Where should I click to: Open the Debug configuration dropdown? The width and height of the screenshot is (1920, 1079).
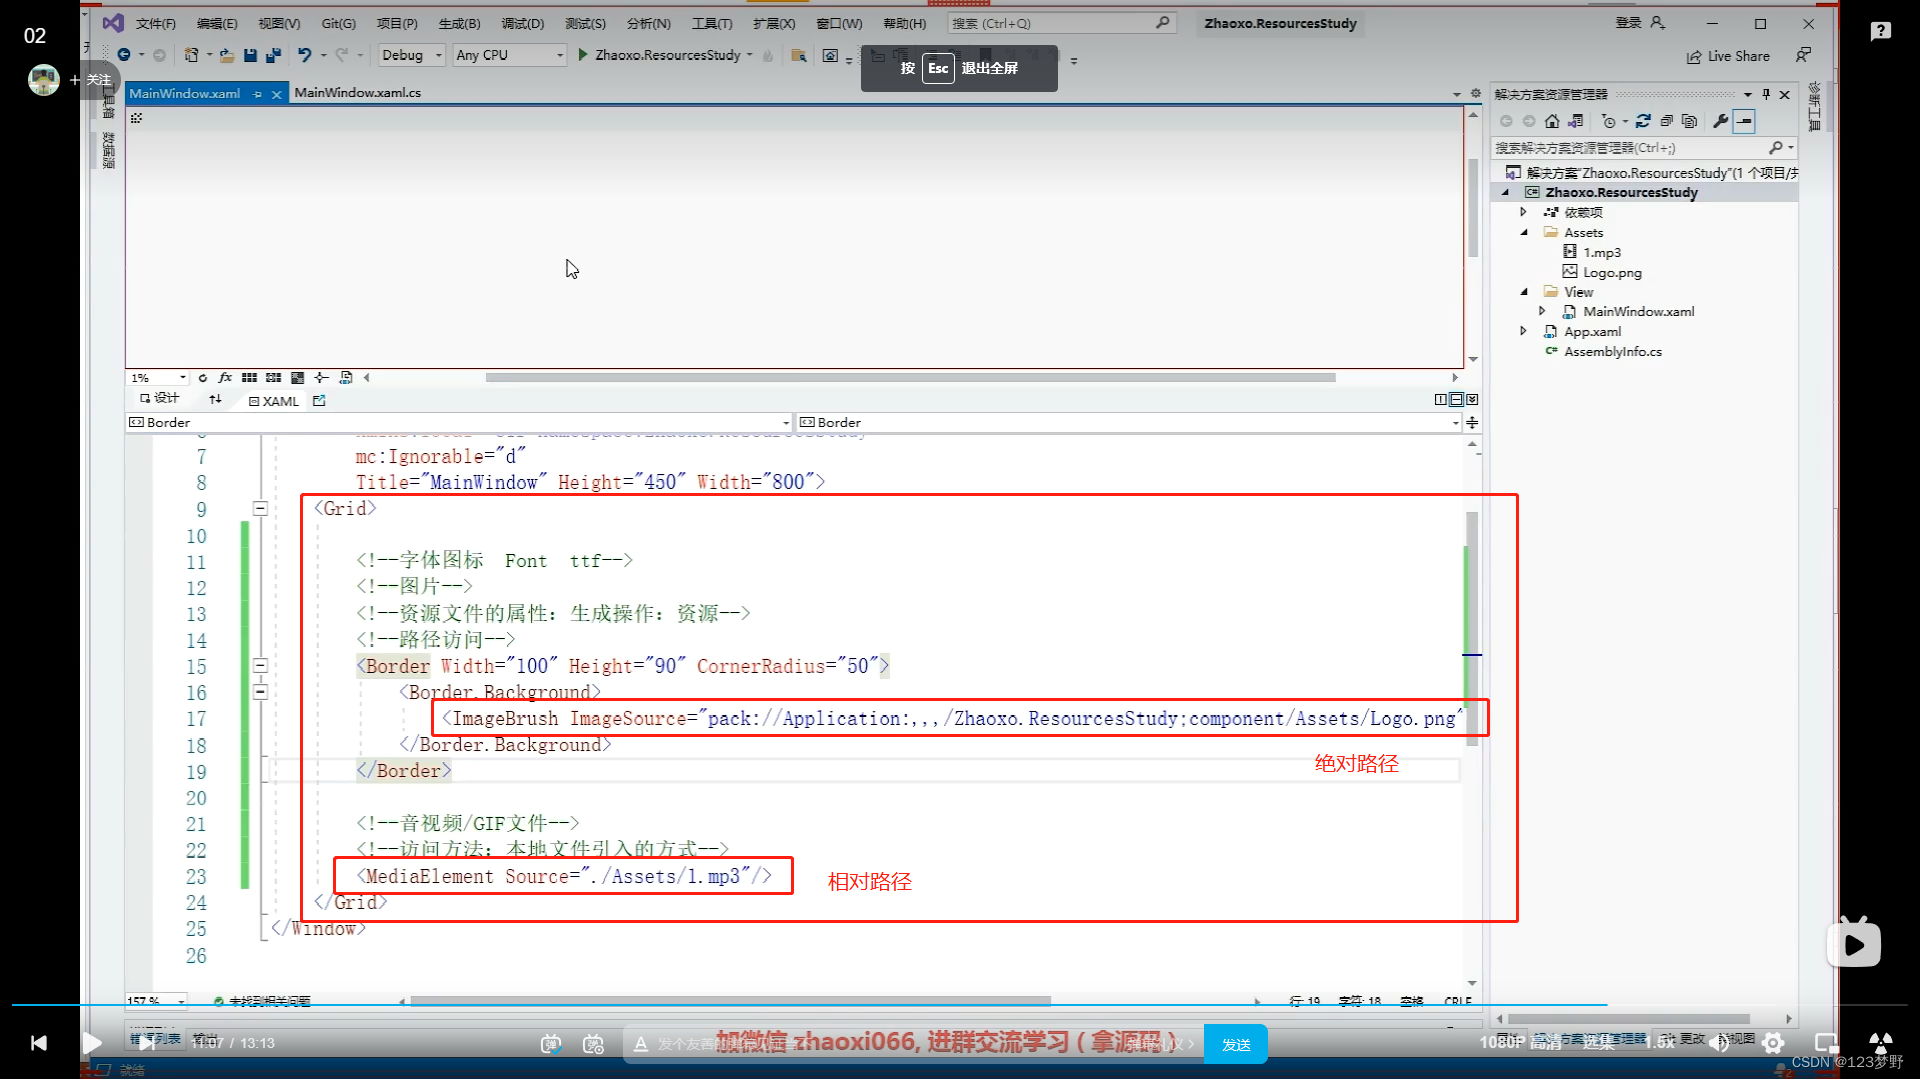[412, 55]
